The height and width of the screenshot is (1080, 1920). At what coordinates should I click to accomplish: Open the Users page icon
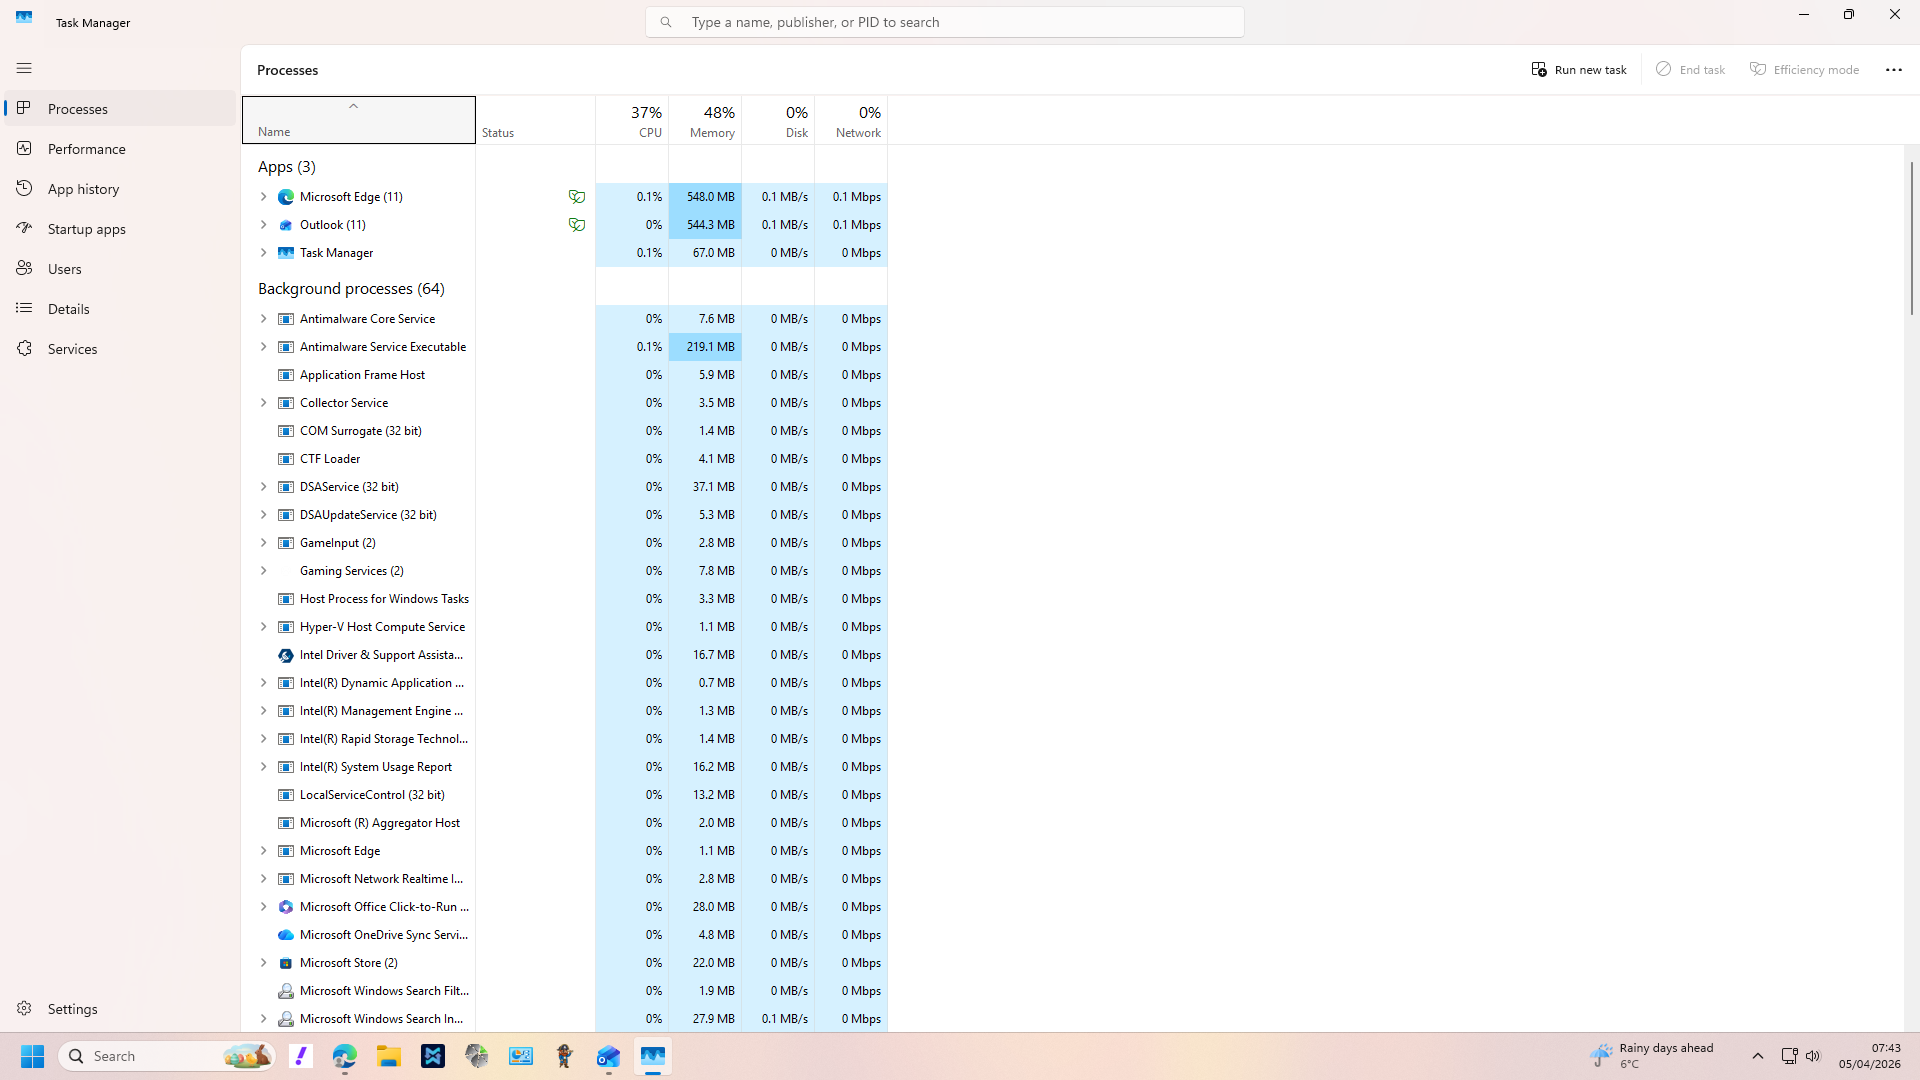[x=24, y=268]
